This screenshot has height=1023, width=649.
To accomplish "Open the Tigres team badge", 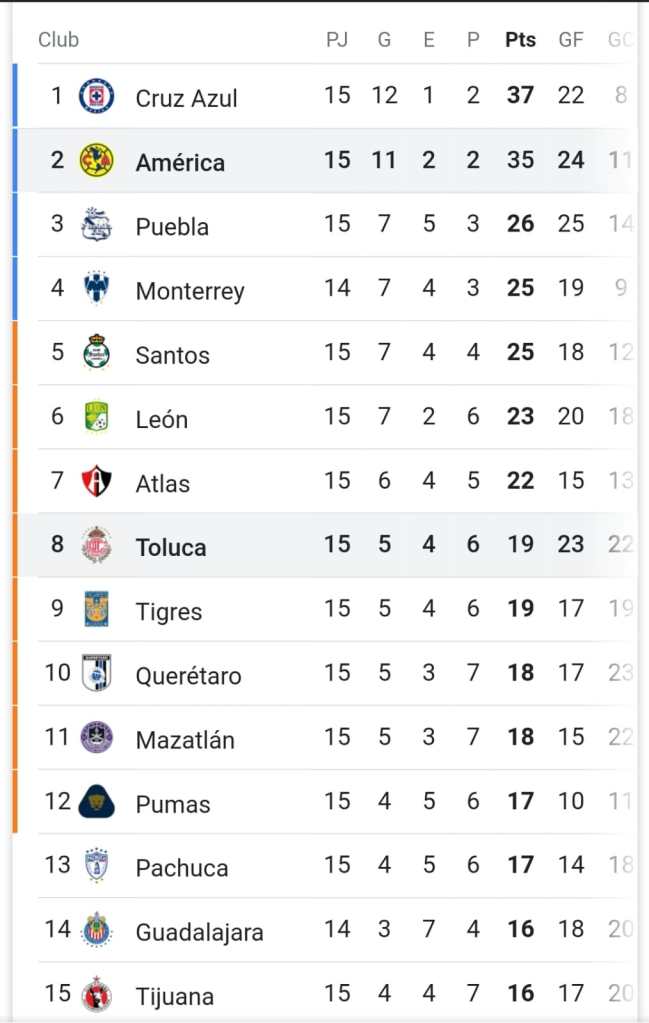I will click(97, 609).
